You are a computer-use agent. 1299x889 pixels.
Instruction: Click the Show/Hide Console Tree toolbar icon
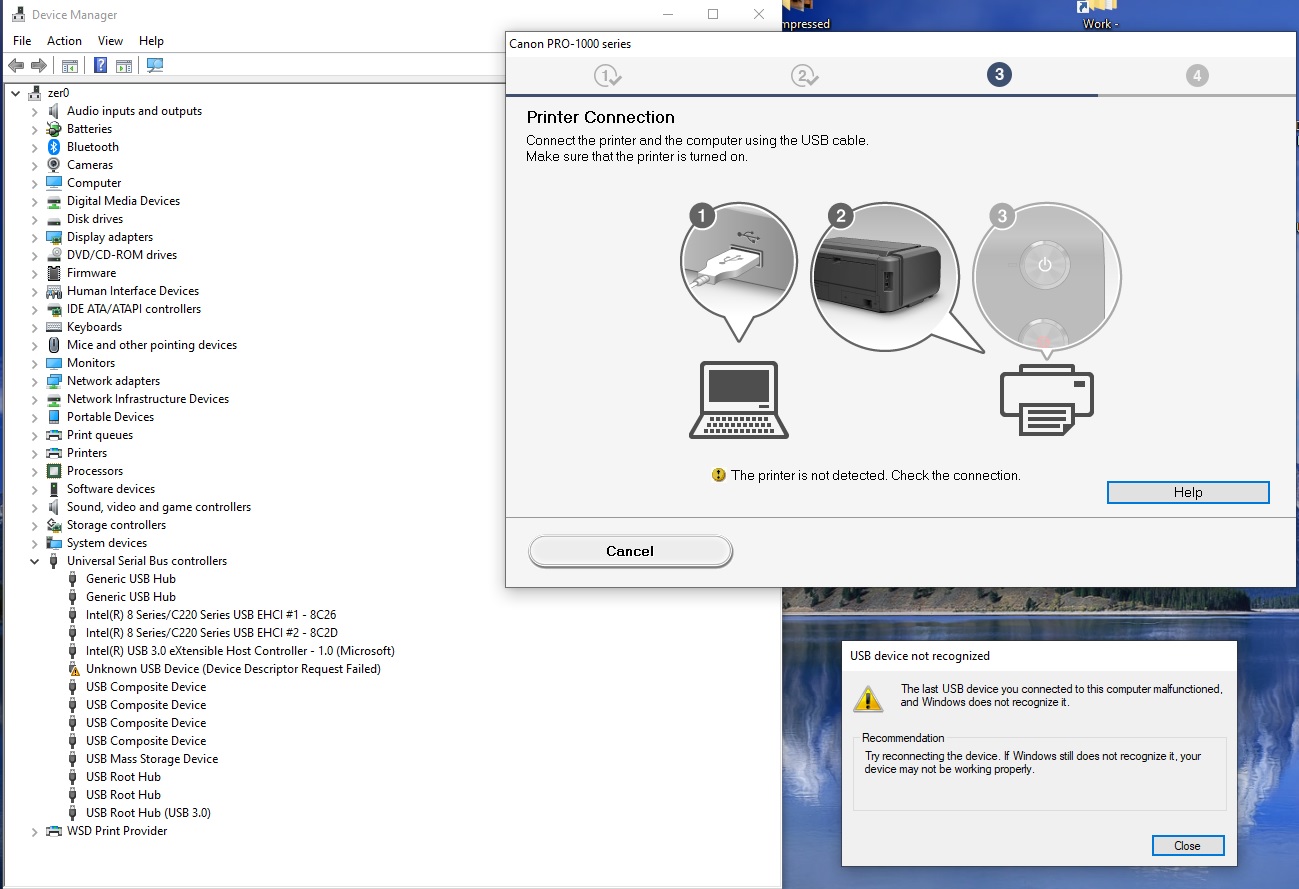(70, 66)
